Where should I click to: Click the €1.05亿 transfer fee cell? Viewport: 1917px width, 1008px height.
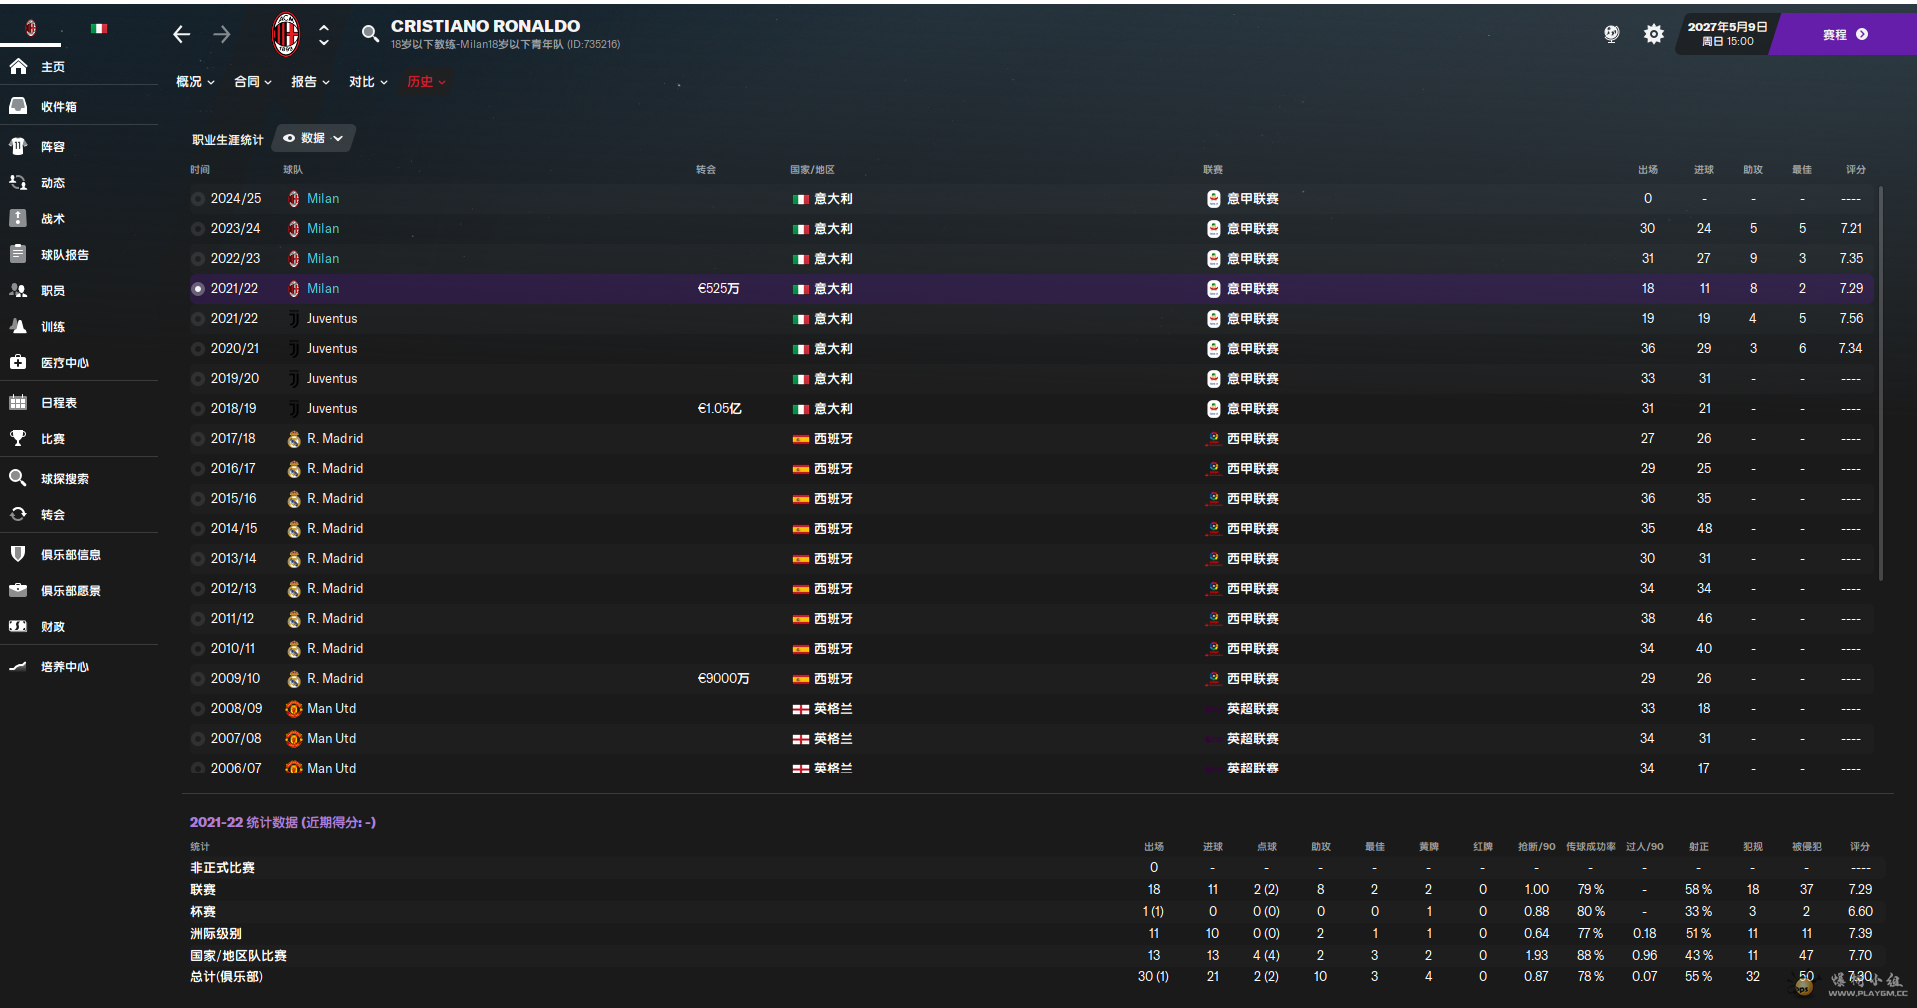click(719, 409)
